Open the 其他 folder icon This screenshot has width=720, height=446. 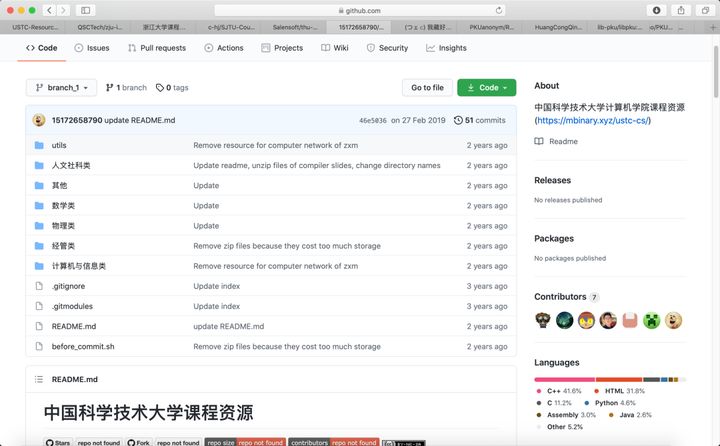[x=39, y=186]
